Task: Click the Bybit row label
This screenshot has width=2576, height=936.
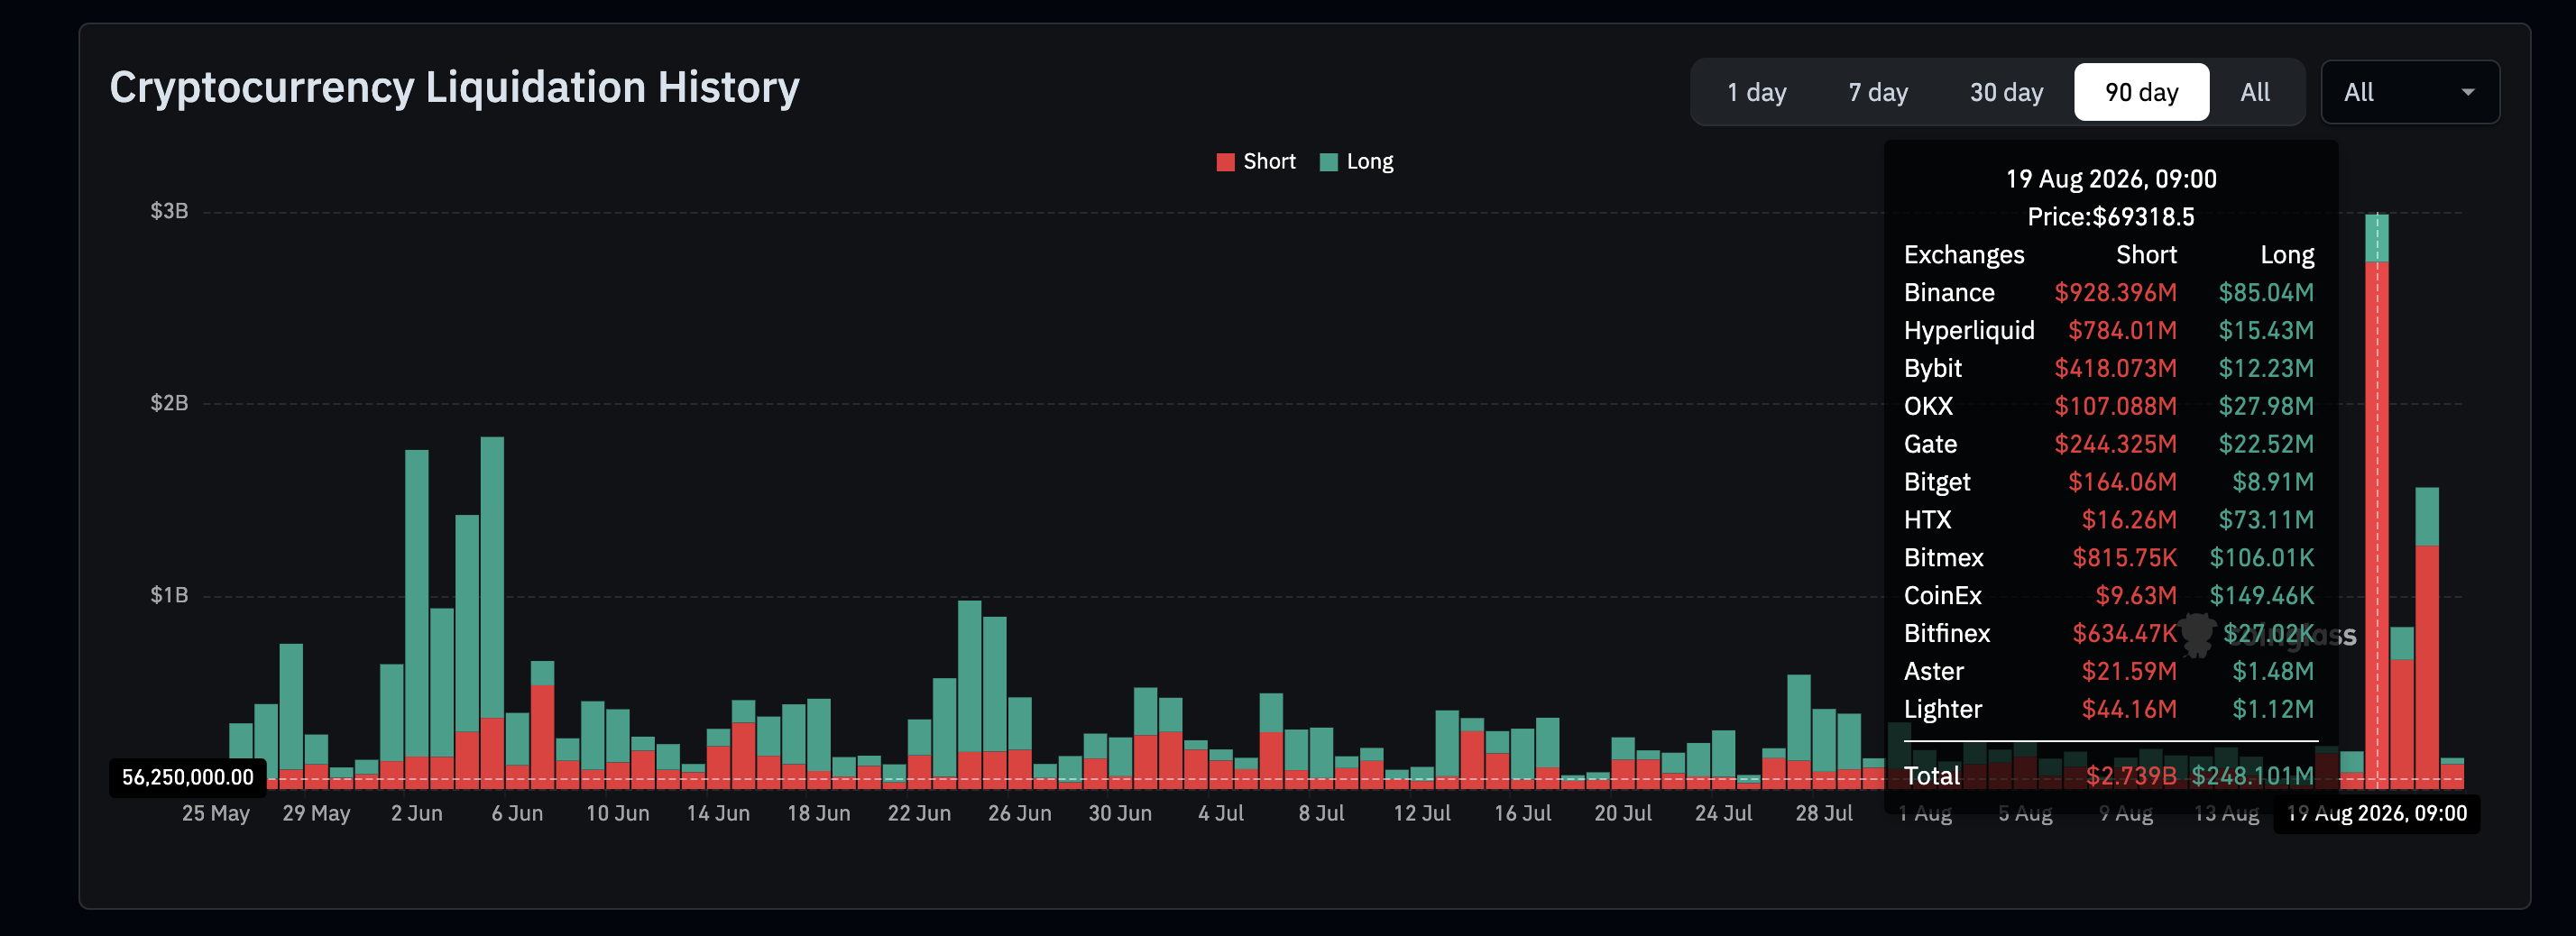Action: click(x=1933, y=369)
